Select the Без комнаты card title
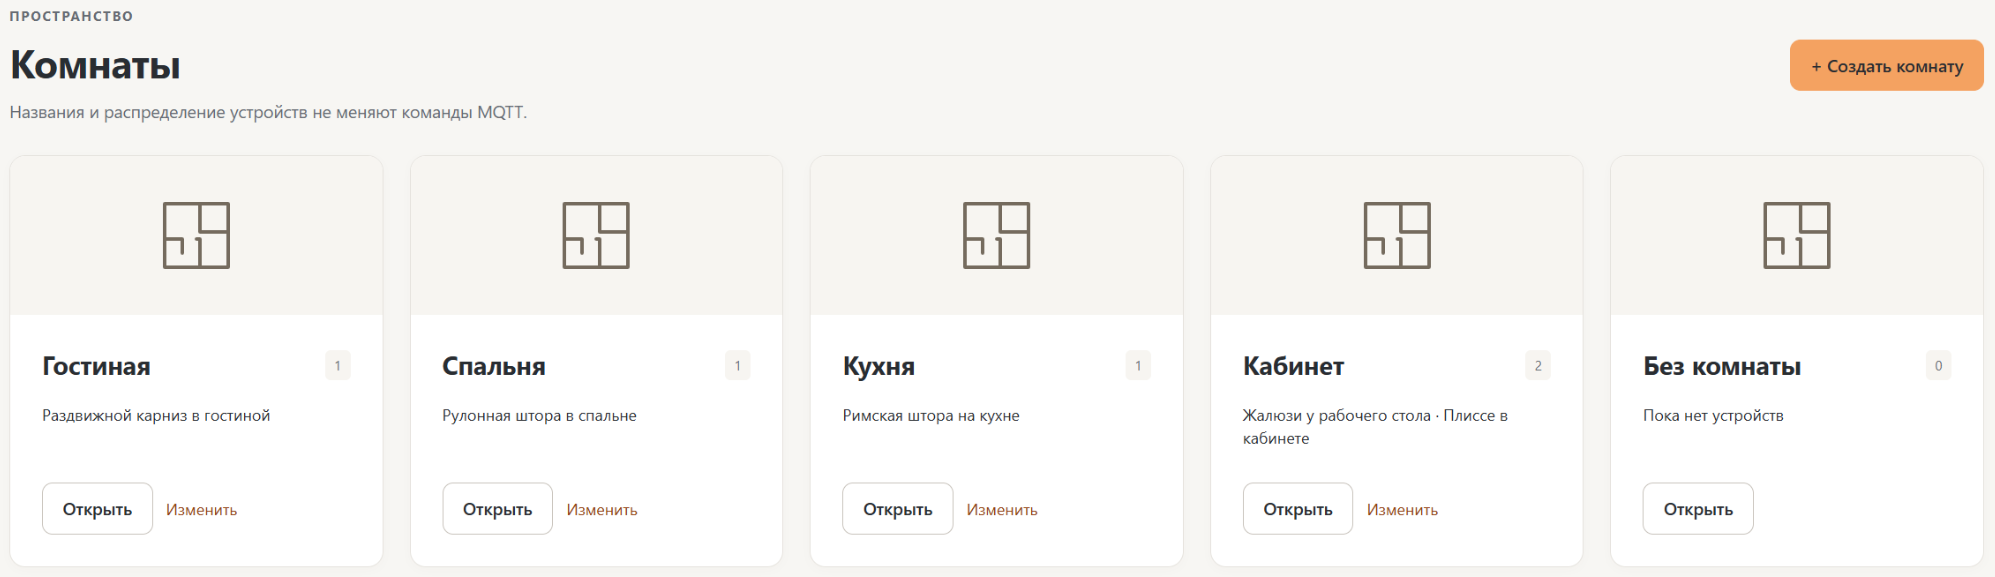1995x577 pixels. (1722, 366)
